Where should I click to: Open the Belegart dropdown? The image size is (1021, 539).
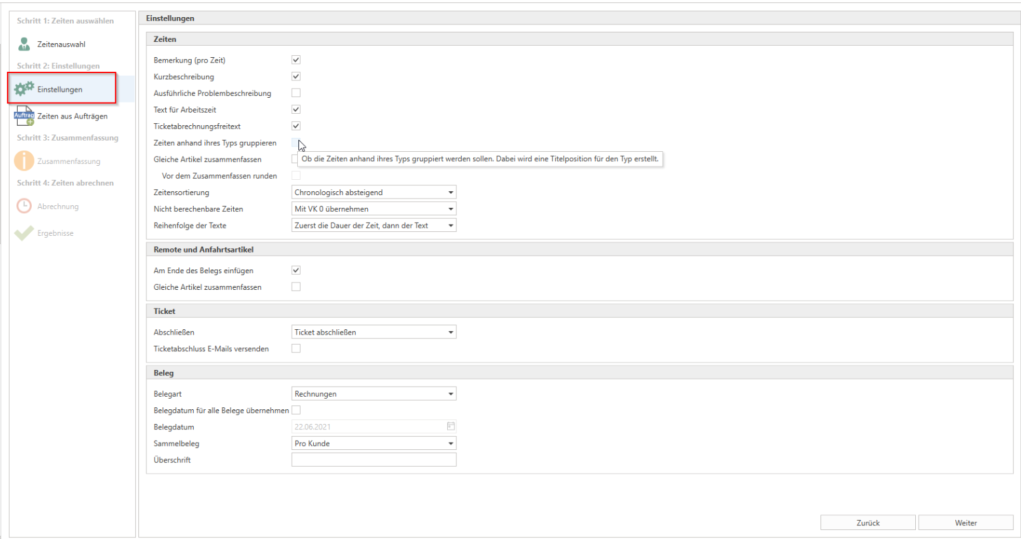click(373, 394)
